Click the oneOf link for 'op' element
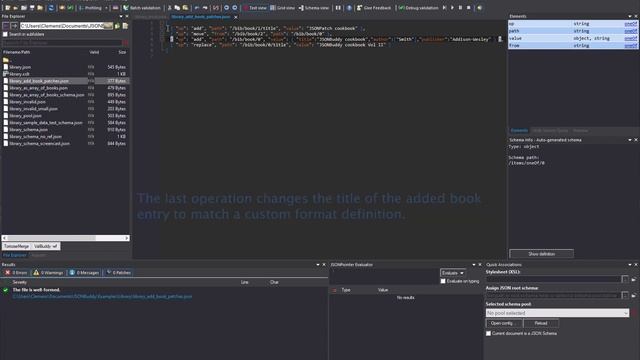Viewport: 640px width, 360px height. [x=631, y=24]
